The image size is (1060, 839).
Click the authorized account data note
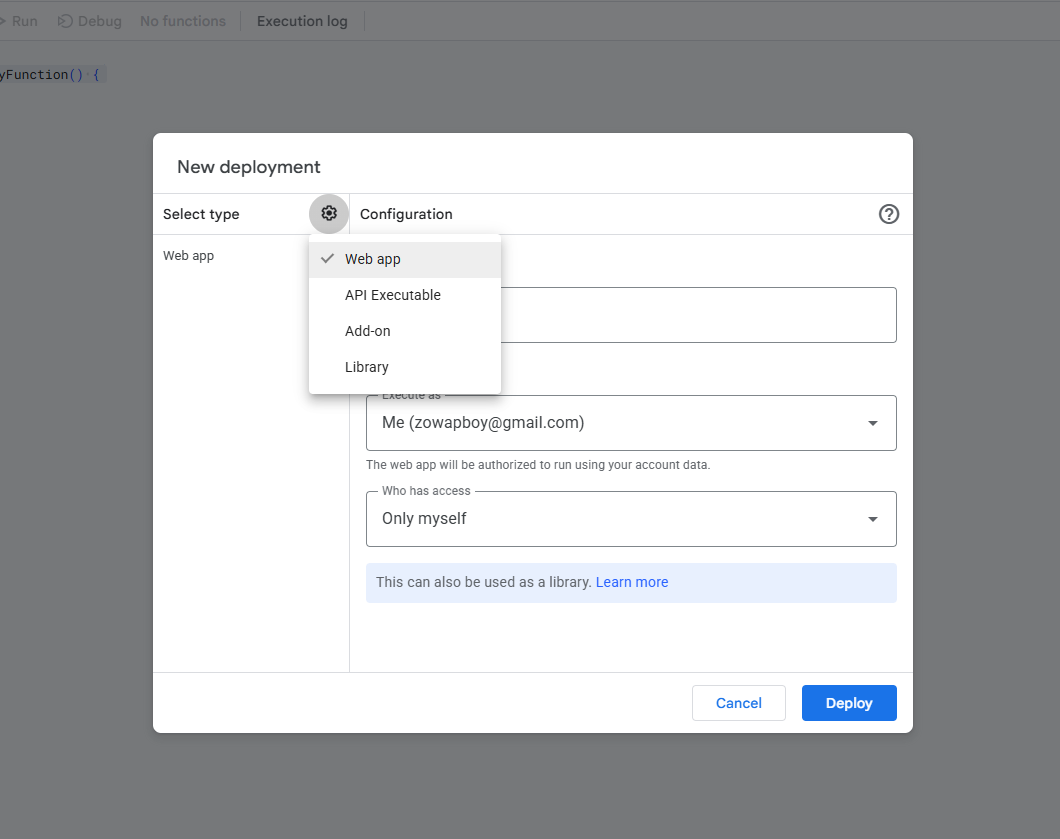click(538, 465)
